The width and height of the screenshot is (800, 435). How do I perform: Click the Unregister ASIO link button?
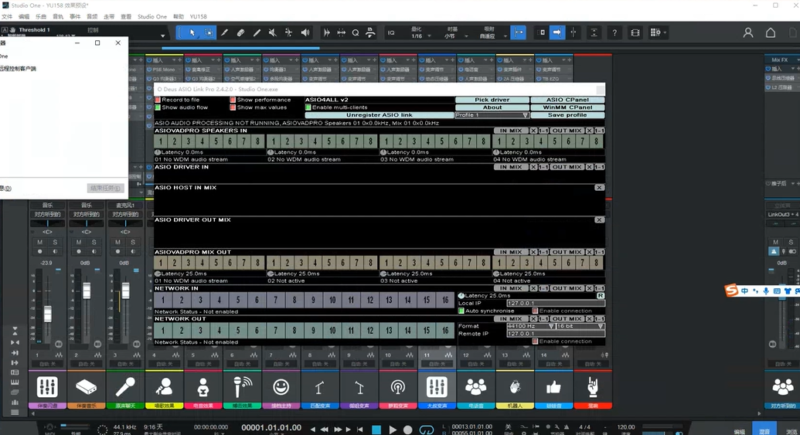click(378, 115)
